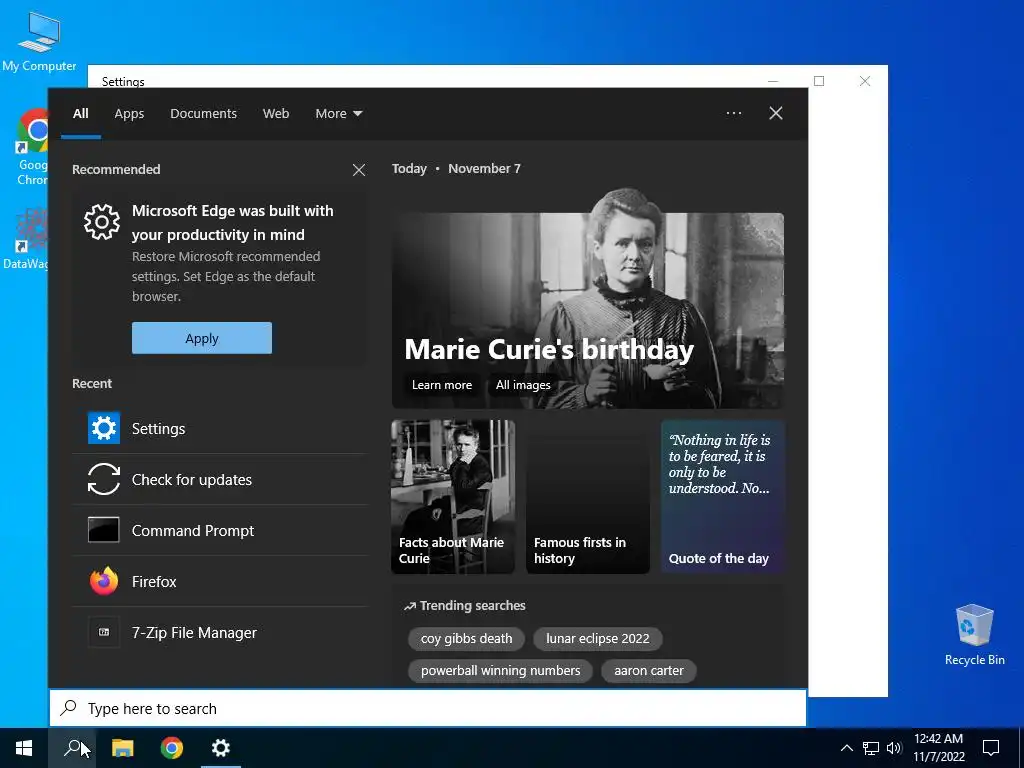
Task: Click the 'Type here to search' field
Action: coord(428,709)
